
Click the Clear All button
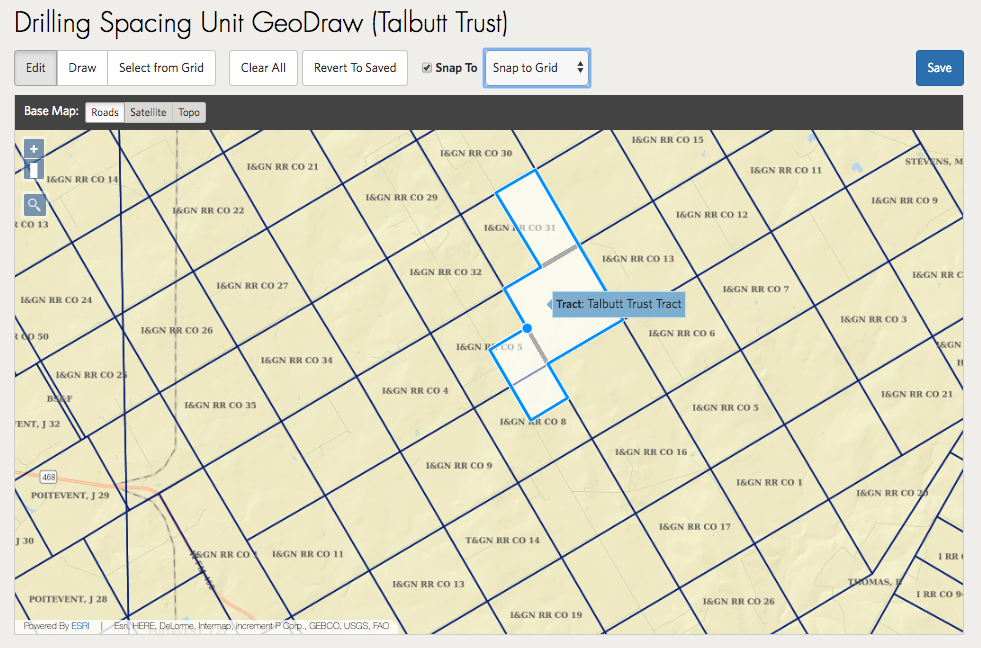coord(263,68)
